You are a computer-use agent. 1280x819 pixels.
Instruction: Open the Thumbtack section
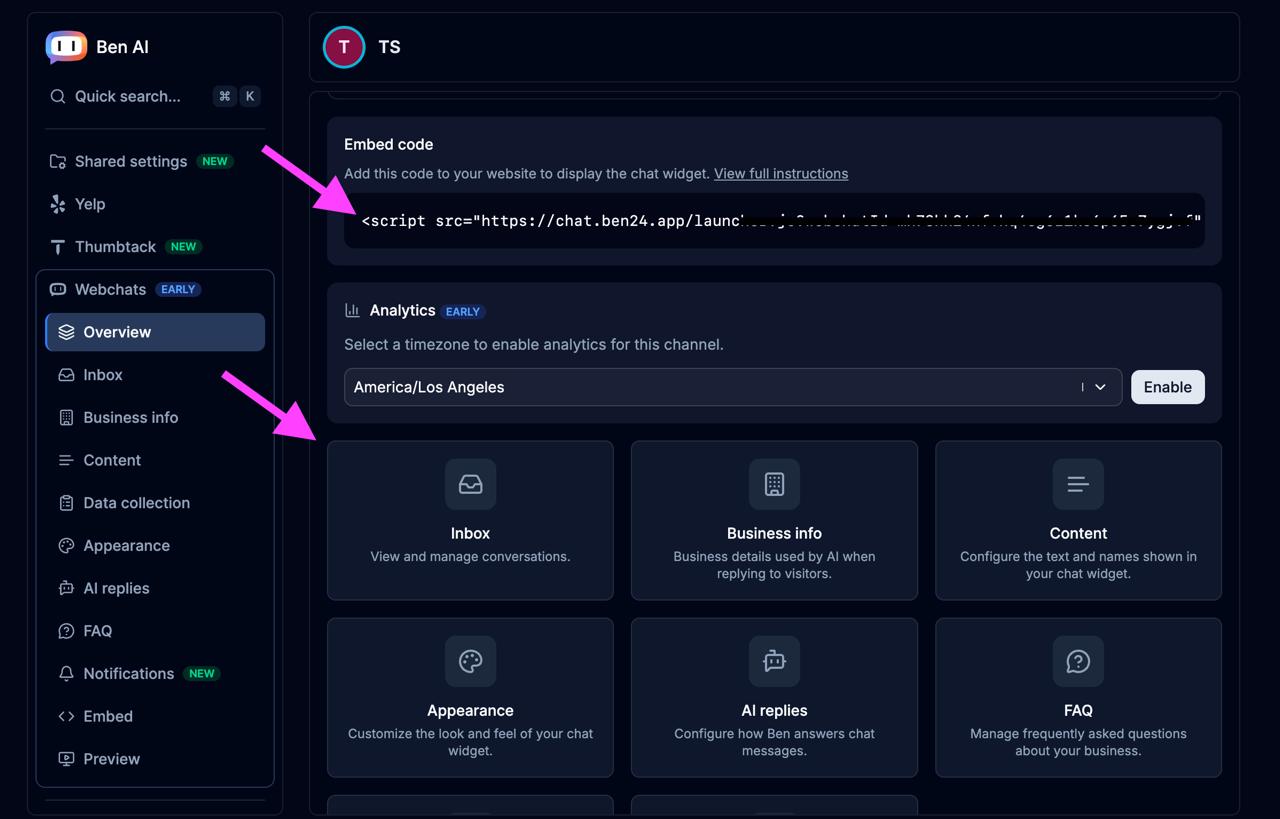click(154, 247)
